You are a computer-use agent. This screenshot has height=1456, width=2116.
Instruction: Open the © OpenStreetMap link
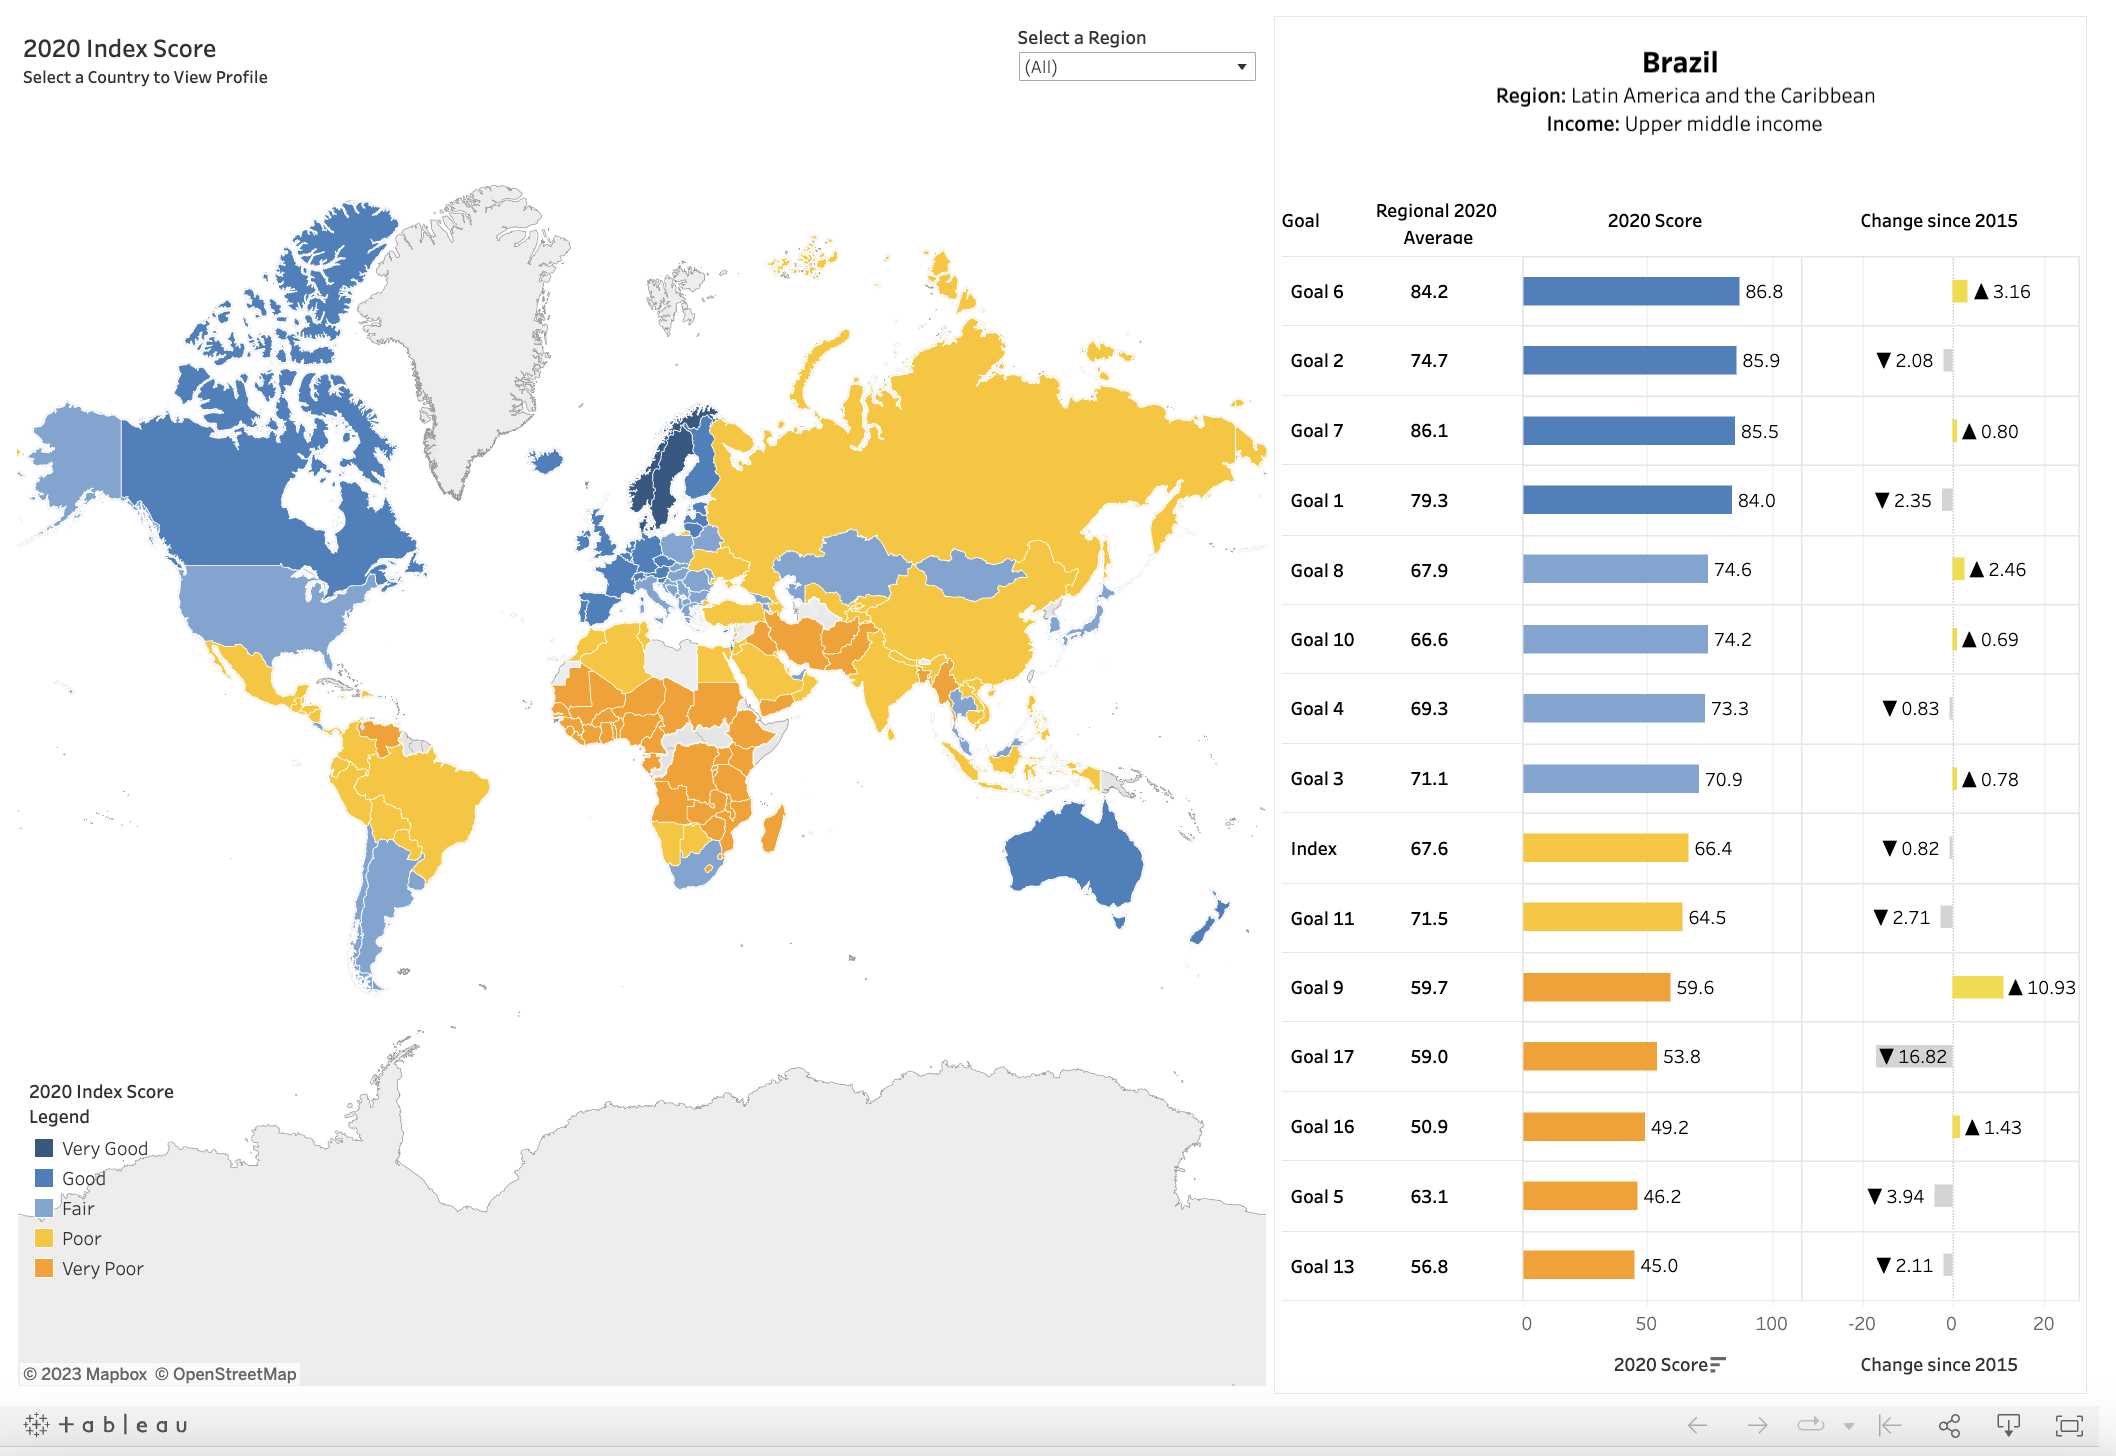pos(227,1374)
